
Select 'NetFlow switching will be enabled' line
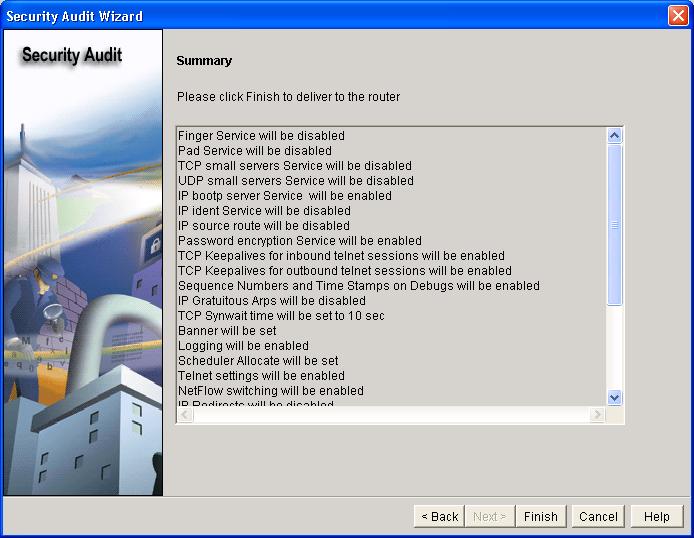point(270,391)
